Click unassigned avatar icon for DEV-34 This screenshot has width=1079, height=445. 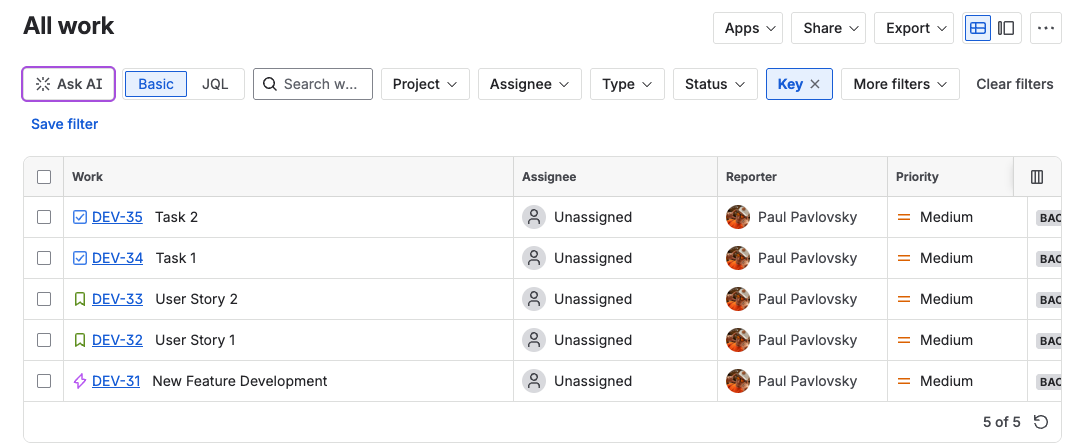534,258
